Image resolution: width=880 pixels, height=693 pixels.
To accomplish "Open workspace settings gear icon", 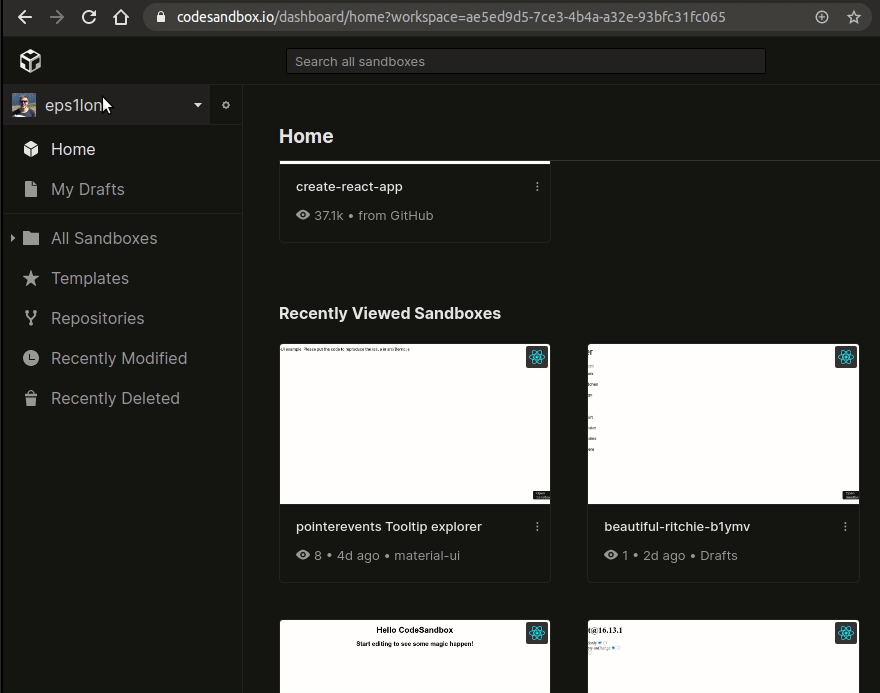I will pyautogui.click(x=226, y=105).
